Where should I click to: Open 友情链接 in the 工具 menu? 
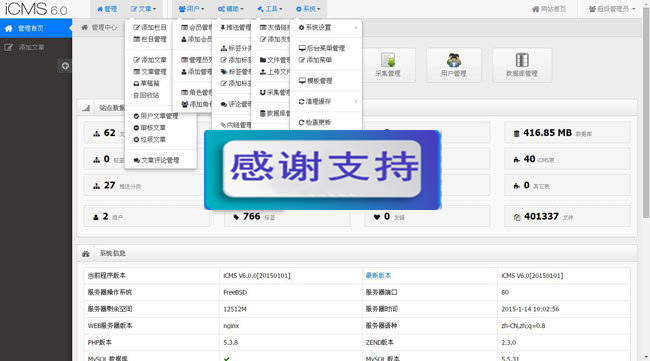pyautogui.click(x=274, y=27)
